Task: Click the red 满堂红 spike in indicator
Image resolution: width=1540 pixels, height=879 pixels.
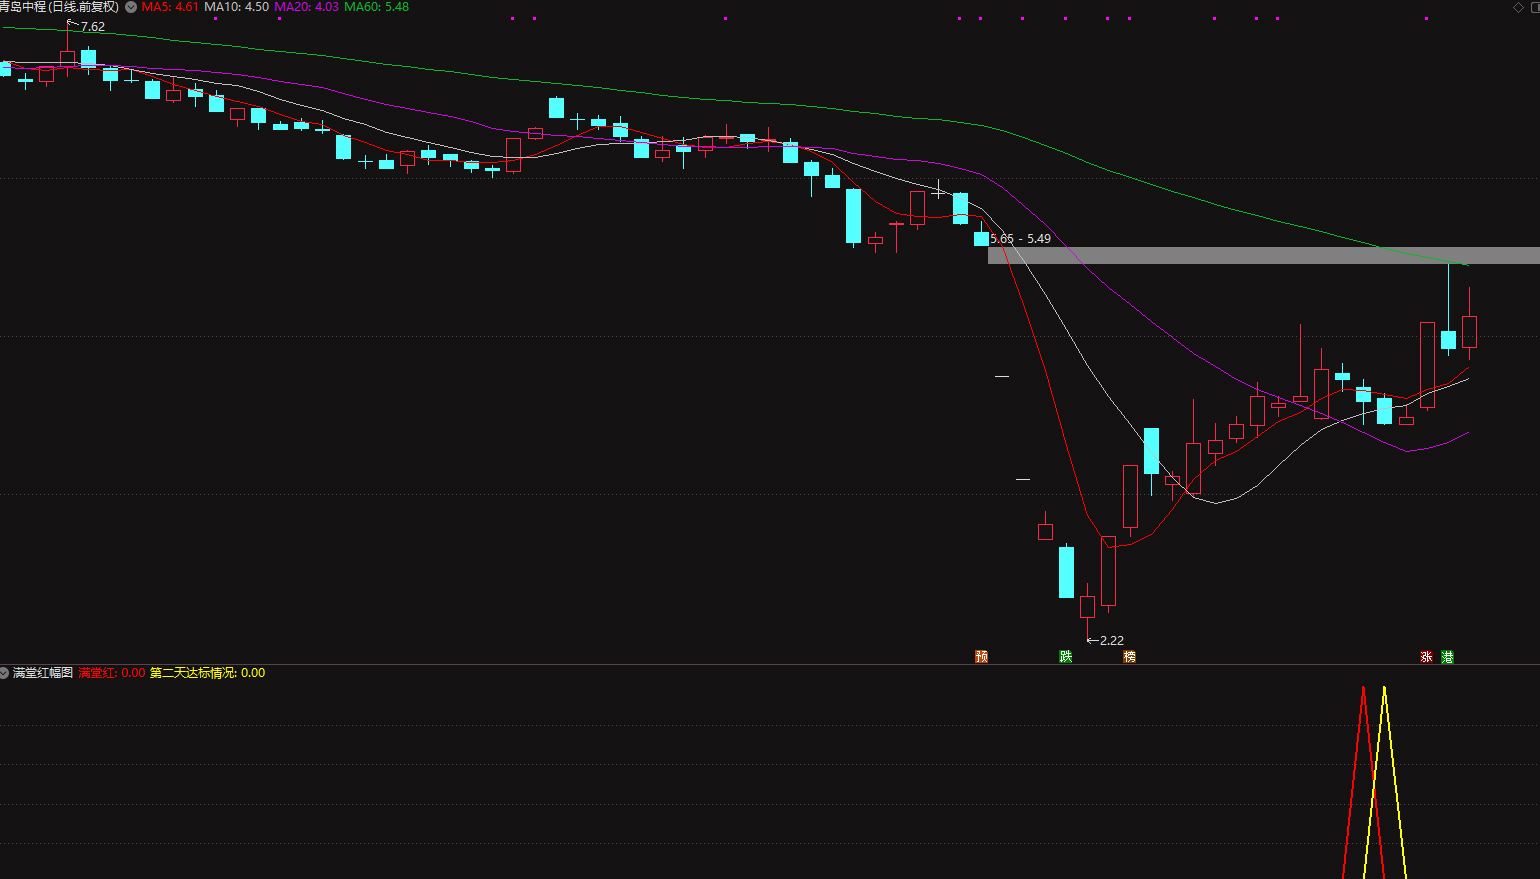Action: click(1363, 780)
